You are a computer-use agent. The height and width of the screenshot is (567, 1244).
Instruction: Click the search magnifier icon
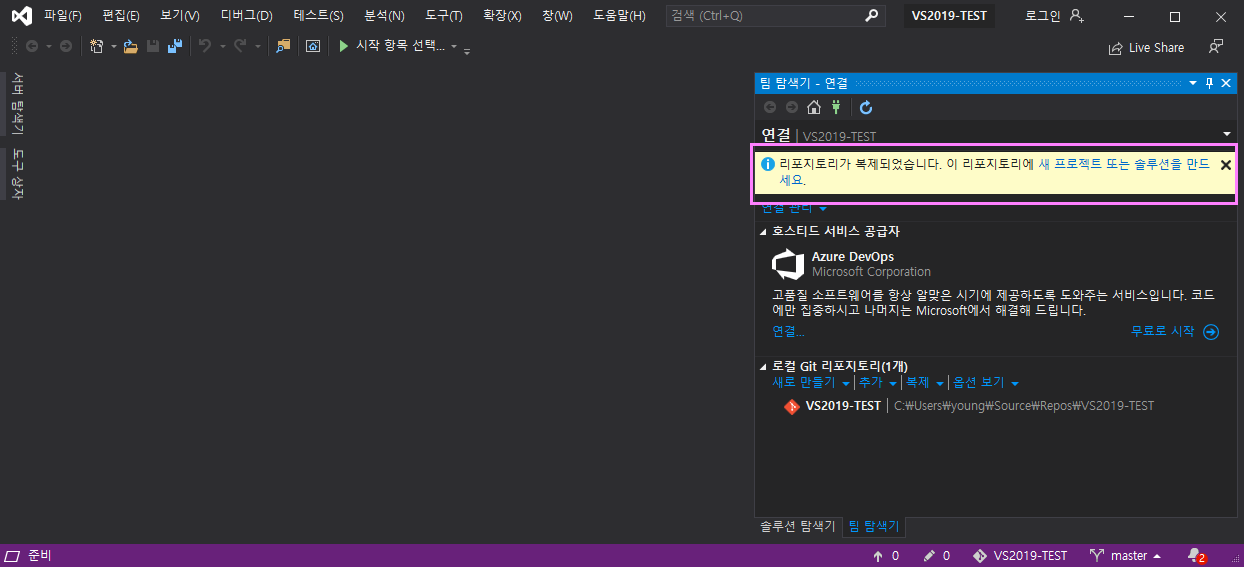tap(872, 16)
